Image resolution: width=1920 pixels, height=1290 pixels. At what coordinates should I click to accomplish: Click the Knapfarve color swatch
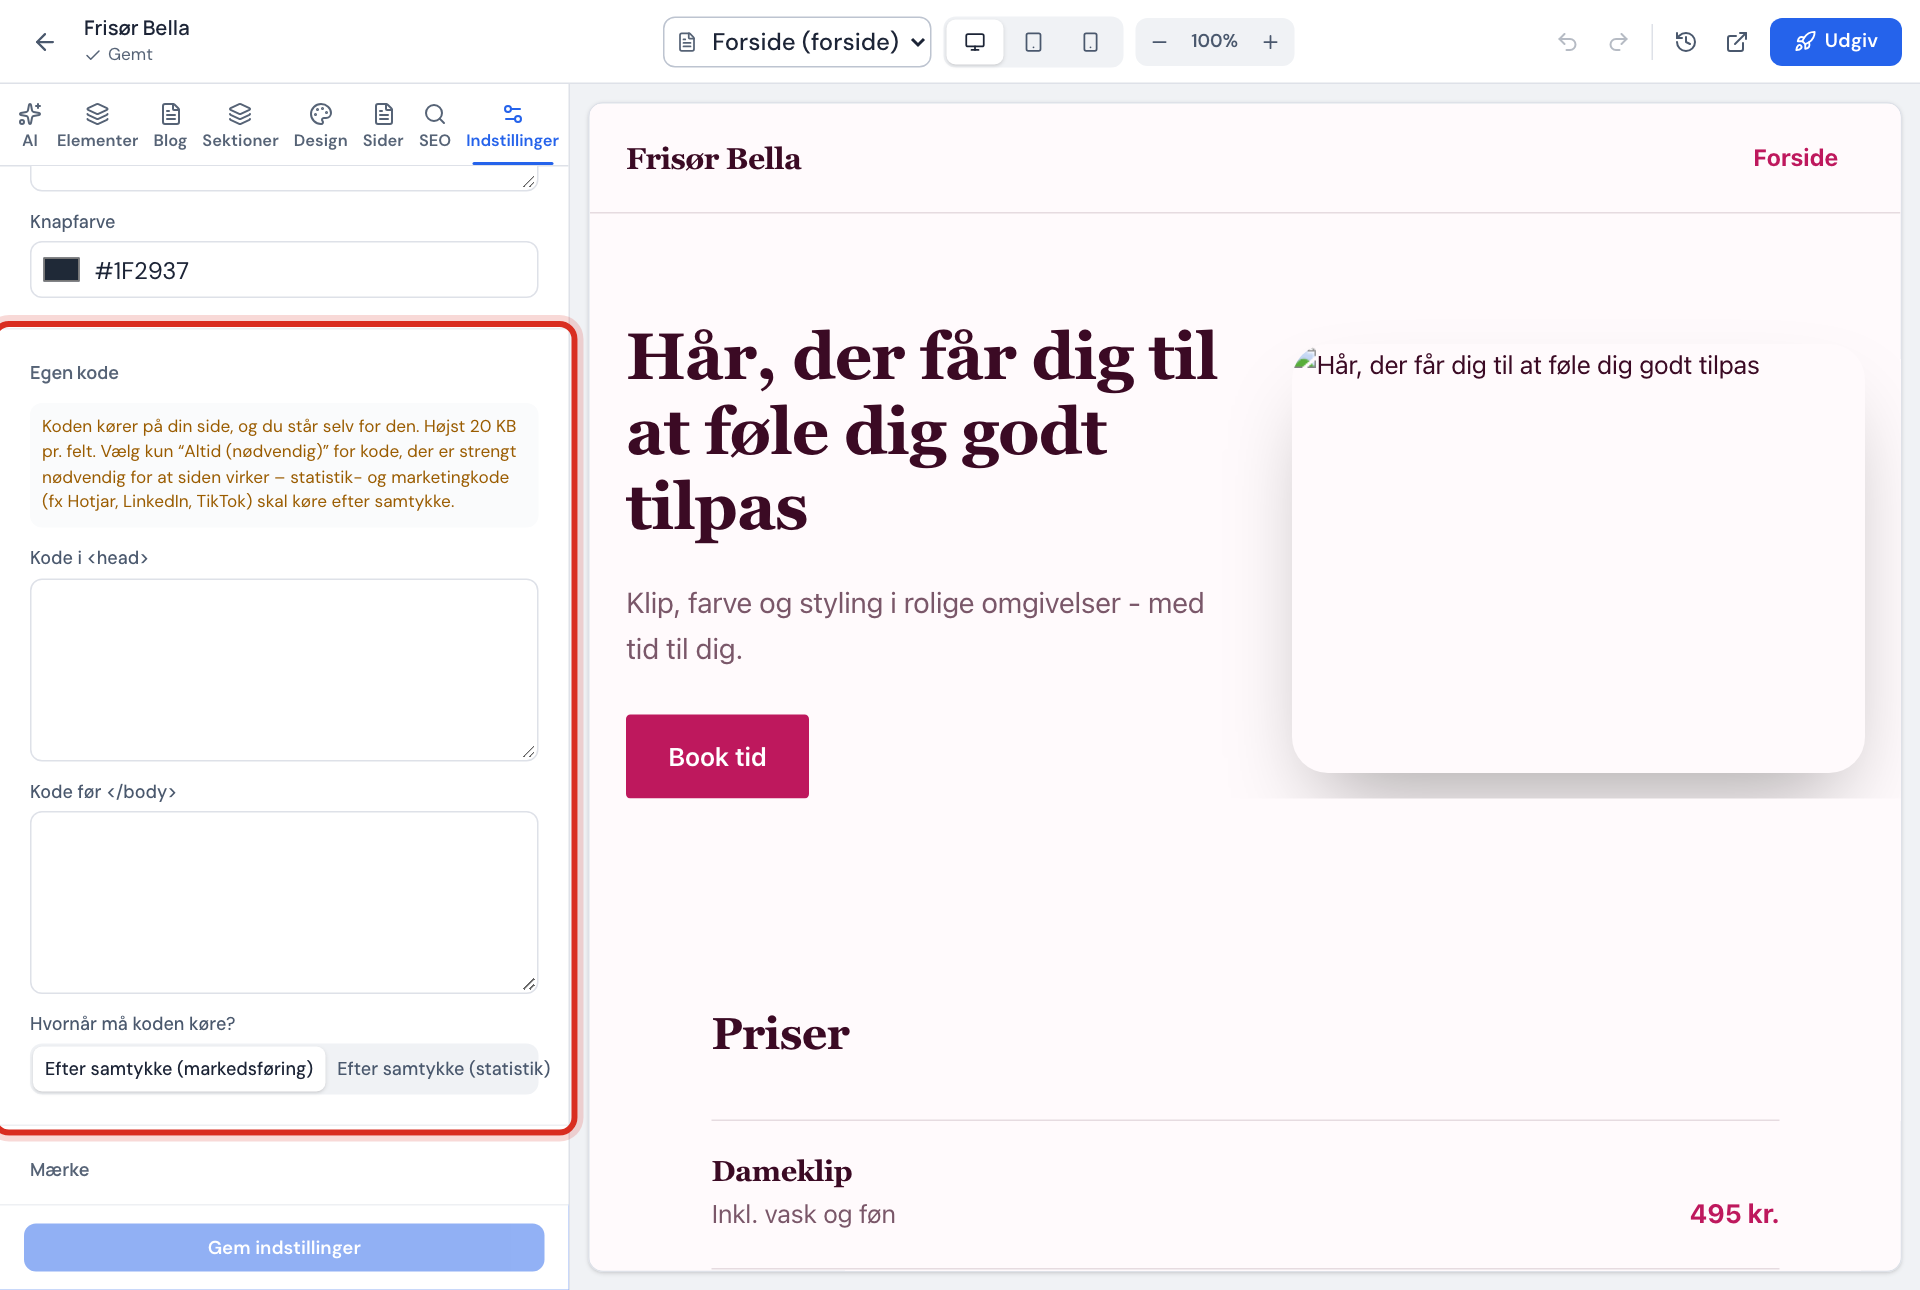[61, 270]
